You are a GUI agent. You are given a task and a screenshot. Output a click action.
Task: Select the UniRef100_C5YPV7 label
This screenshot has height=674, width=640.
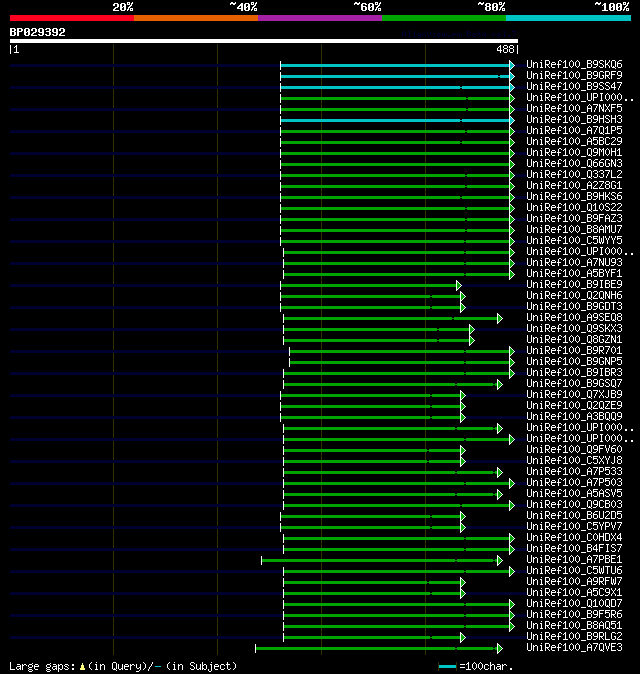click(x=574, y=527)
